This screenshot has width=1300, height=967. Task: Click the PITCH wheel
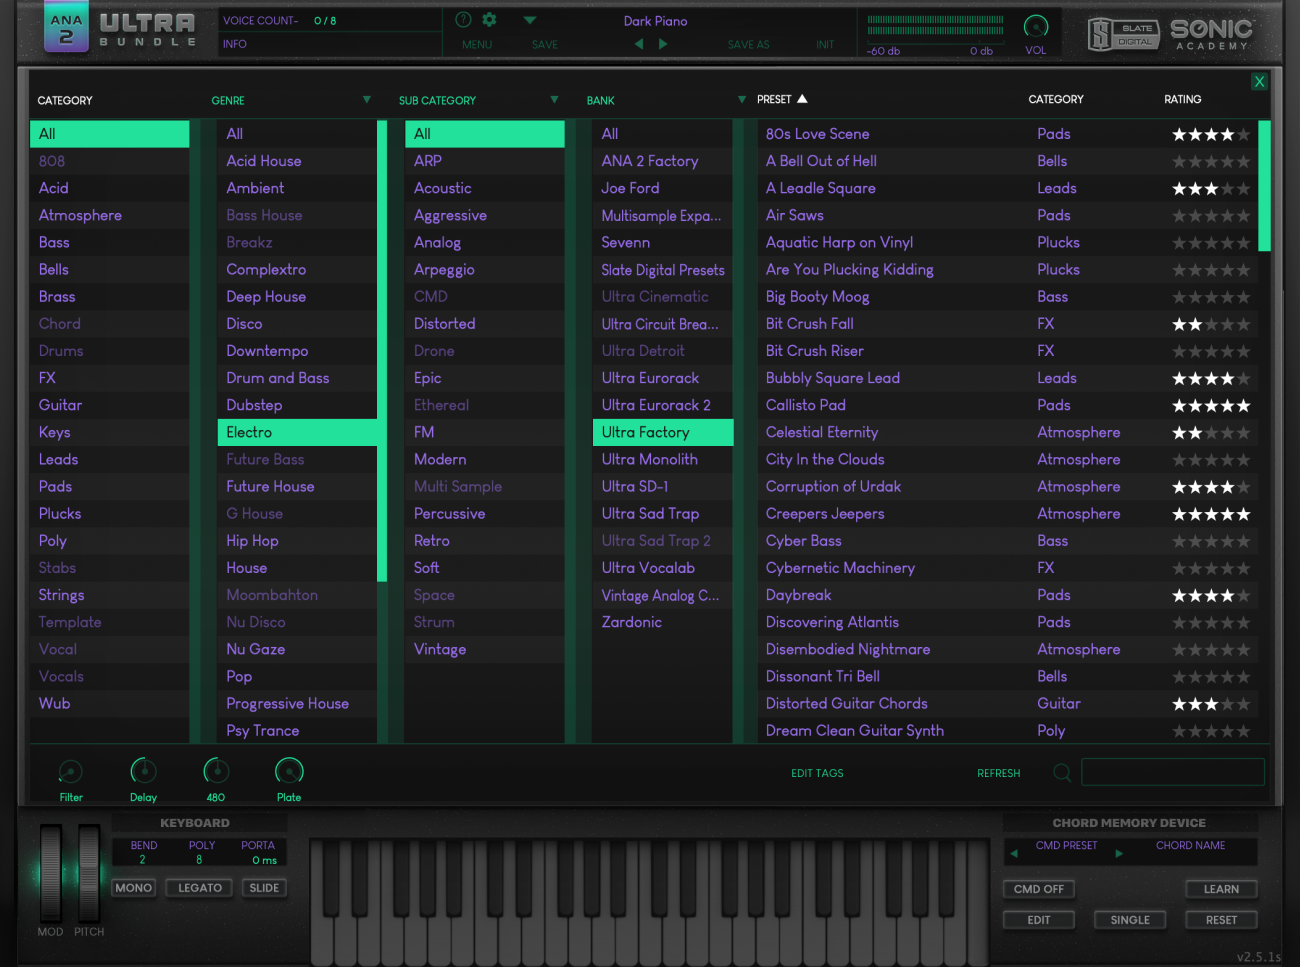click(x=89, y=873)
